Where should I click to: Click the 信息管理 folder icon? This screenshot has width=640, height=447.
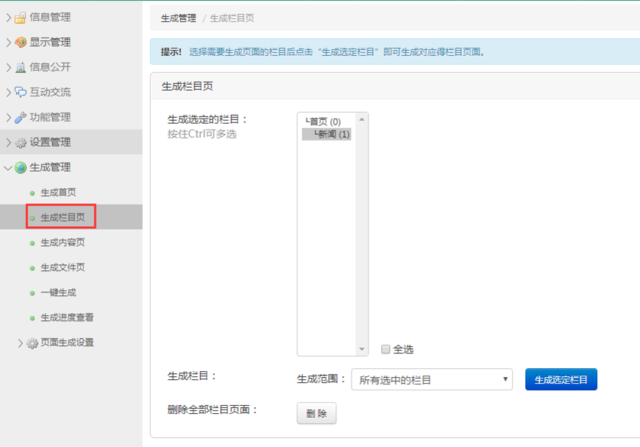tap(20, 17)
